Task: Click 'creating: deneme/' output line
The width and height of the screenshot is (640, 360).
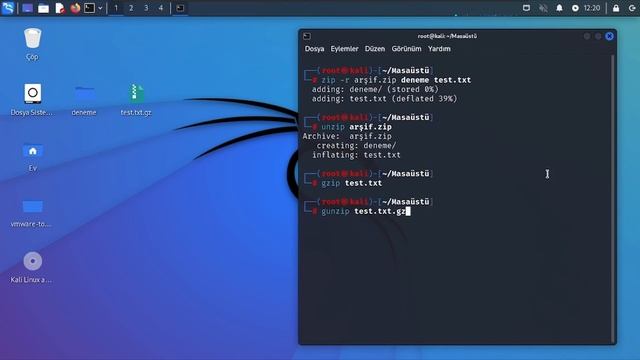Action: (356, 146)
